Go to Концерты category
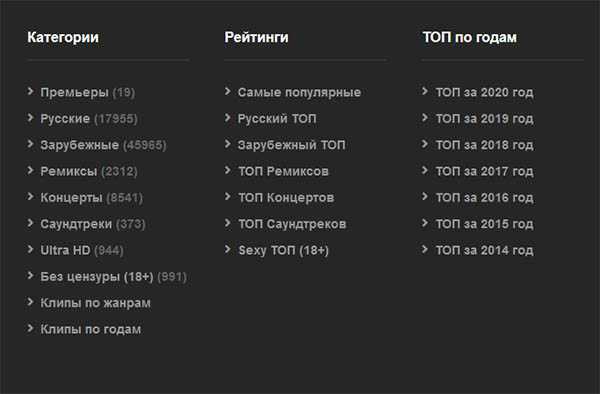This screenshot has width=600, height=394. coord(71,198)
